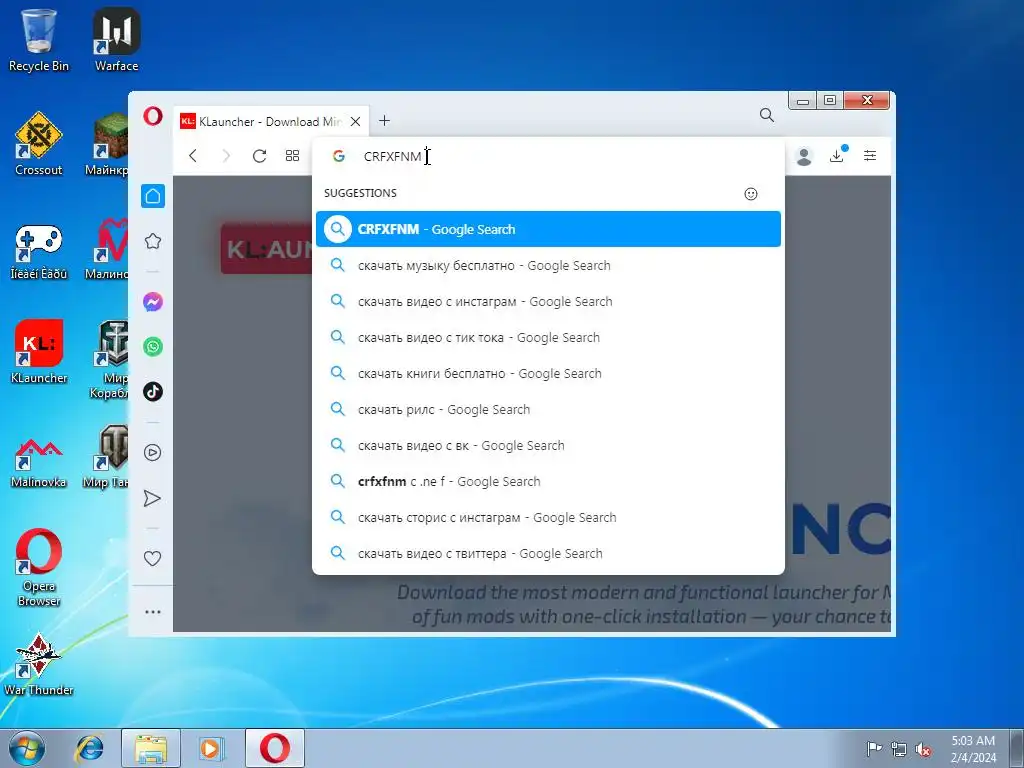This screenshot has width=1024, height=768.
Task: Open TikTok in Opera sidebar
Action: click(153, 392)
